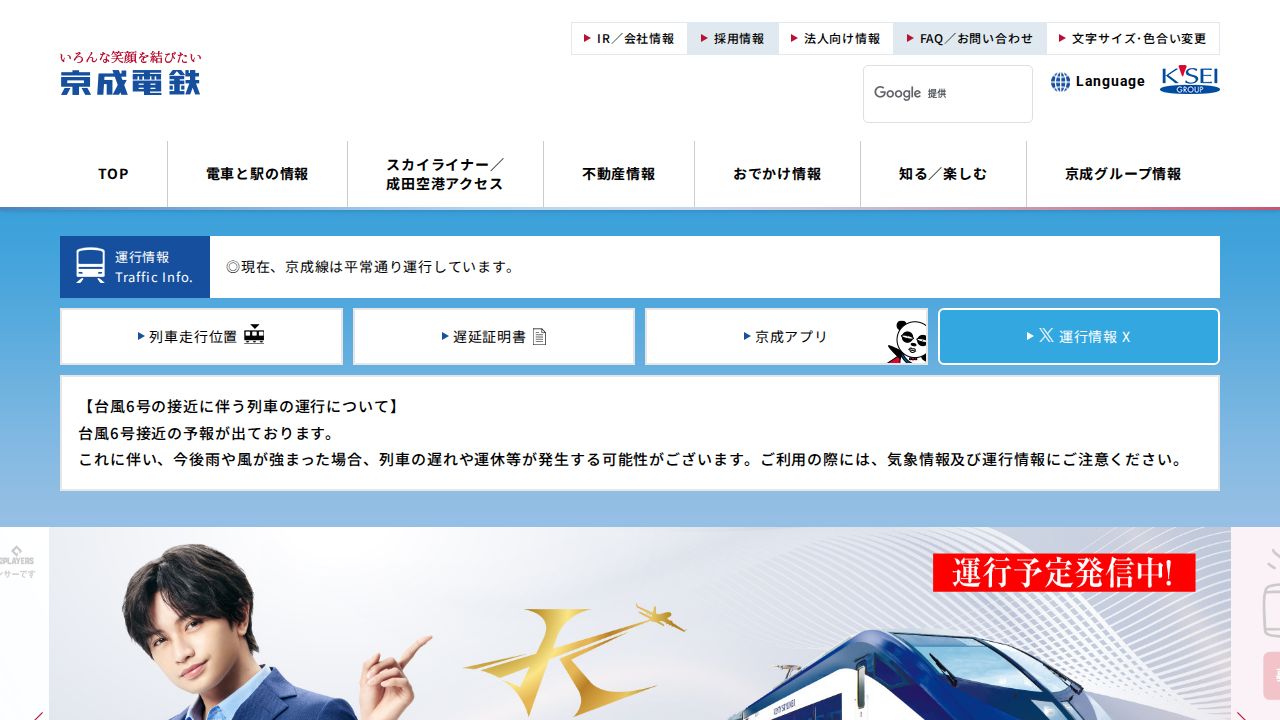Click the 列車走行位置 button
This screenshot has width=1280, height=720.
201,336
